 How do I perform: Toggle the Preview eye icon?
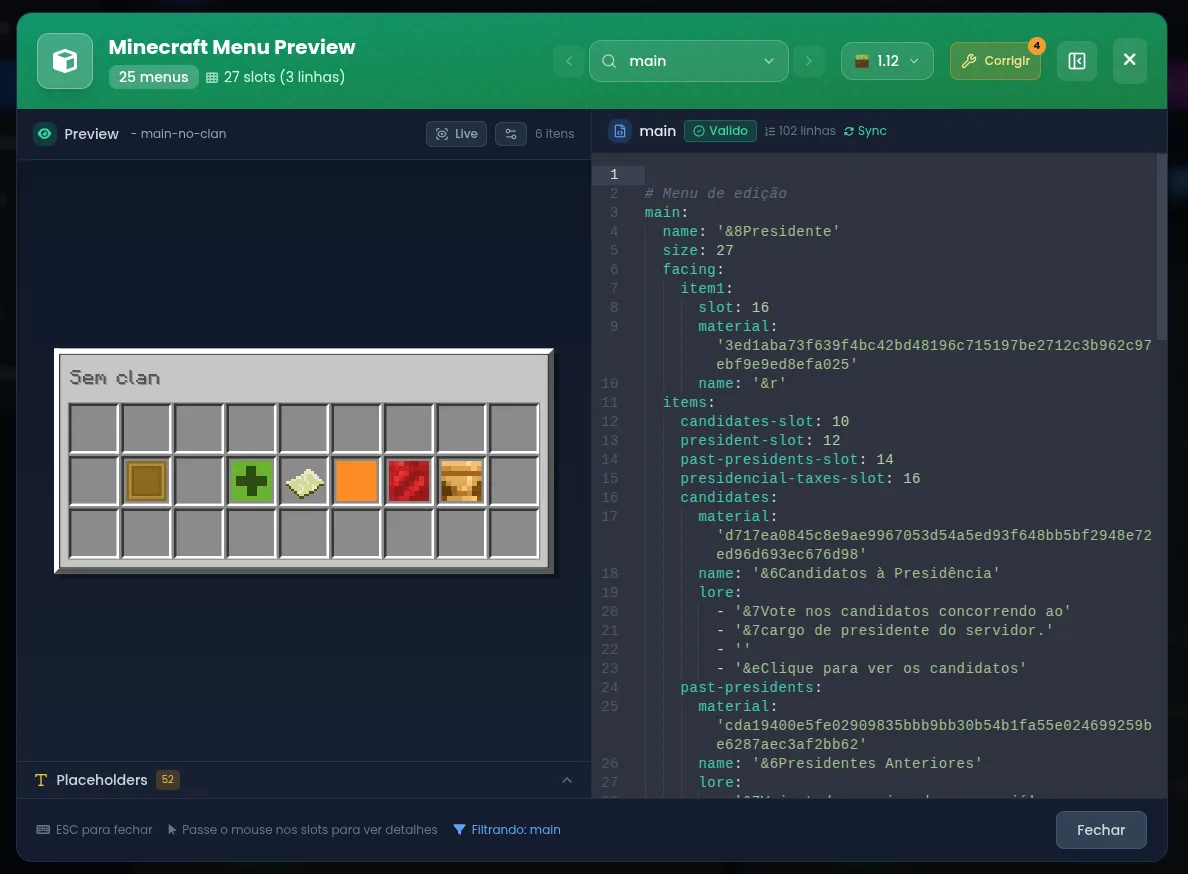click(45, 134)
